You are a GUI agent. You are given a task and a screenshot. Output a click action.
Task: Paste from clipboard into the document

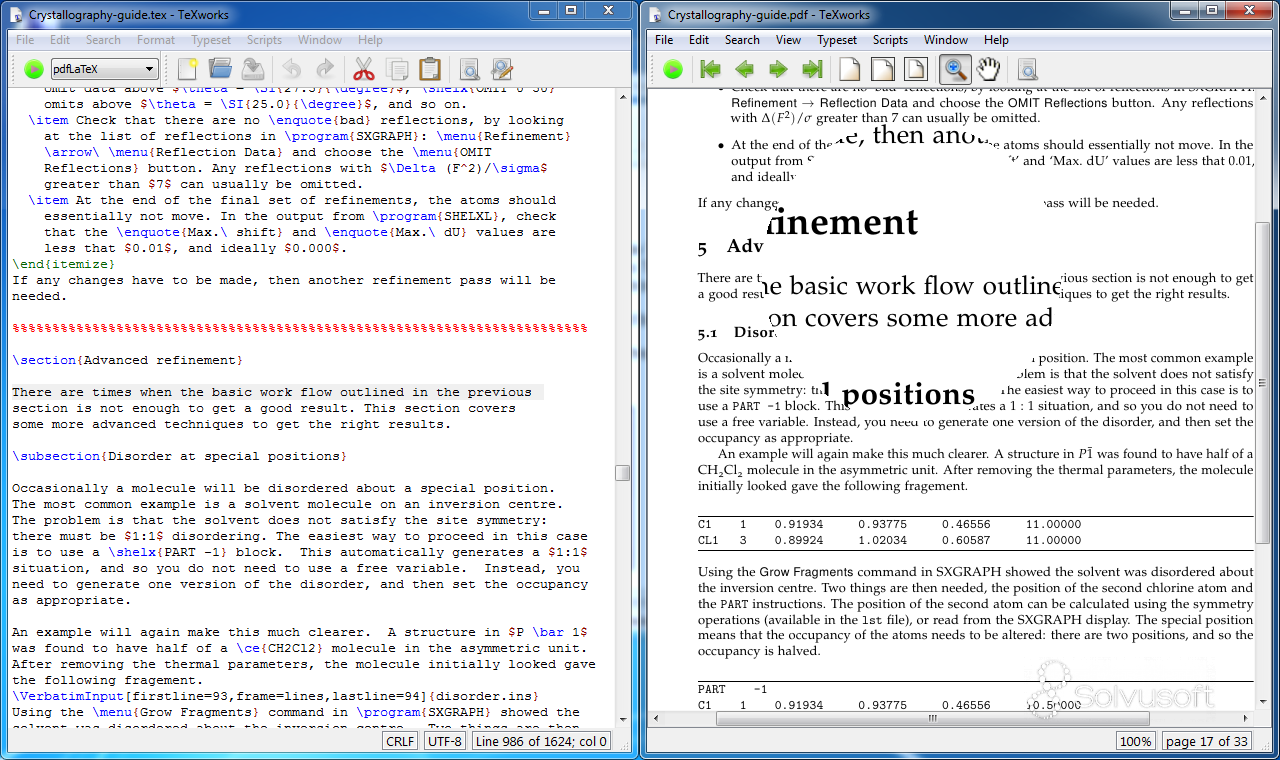(430, 70)
